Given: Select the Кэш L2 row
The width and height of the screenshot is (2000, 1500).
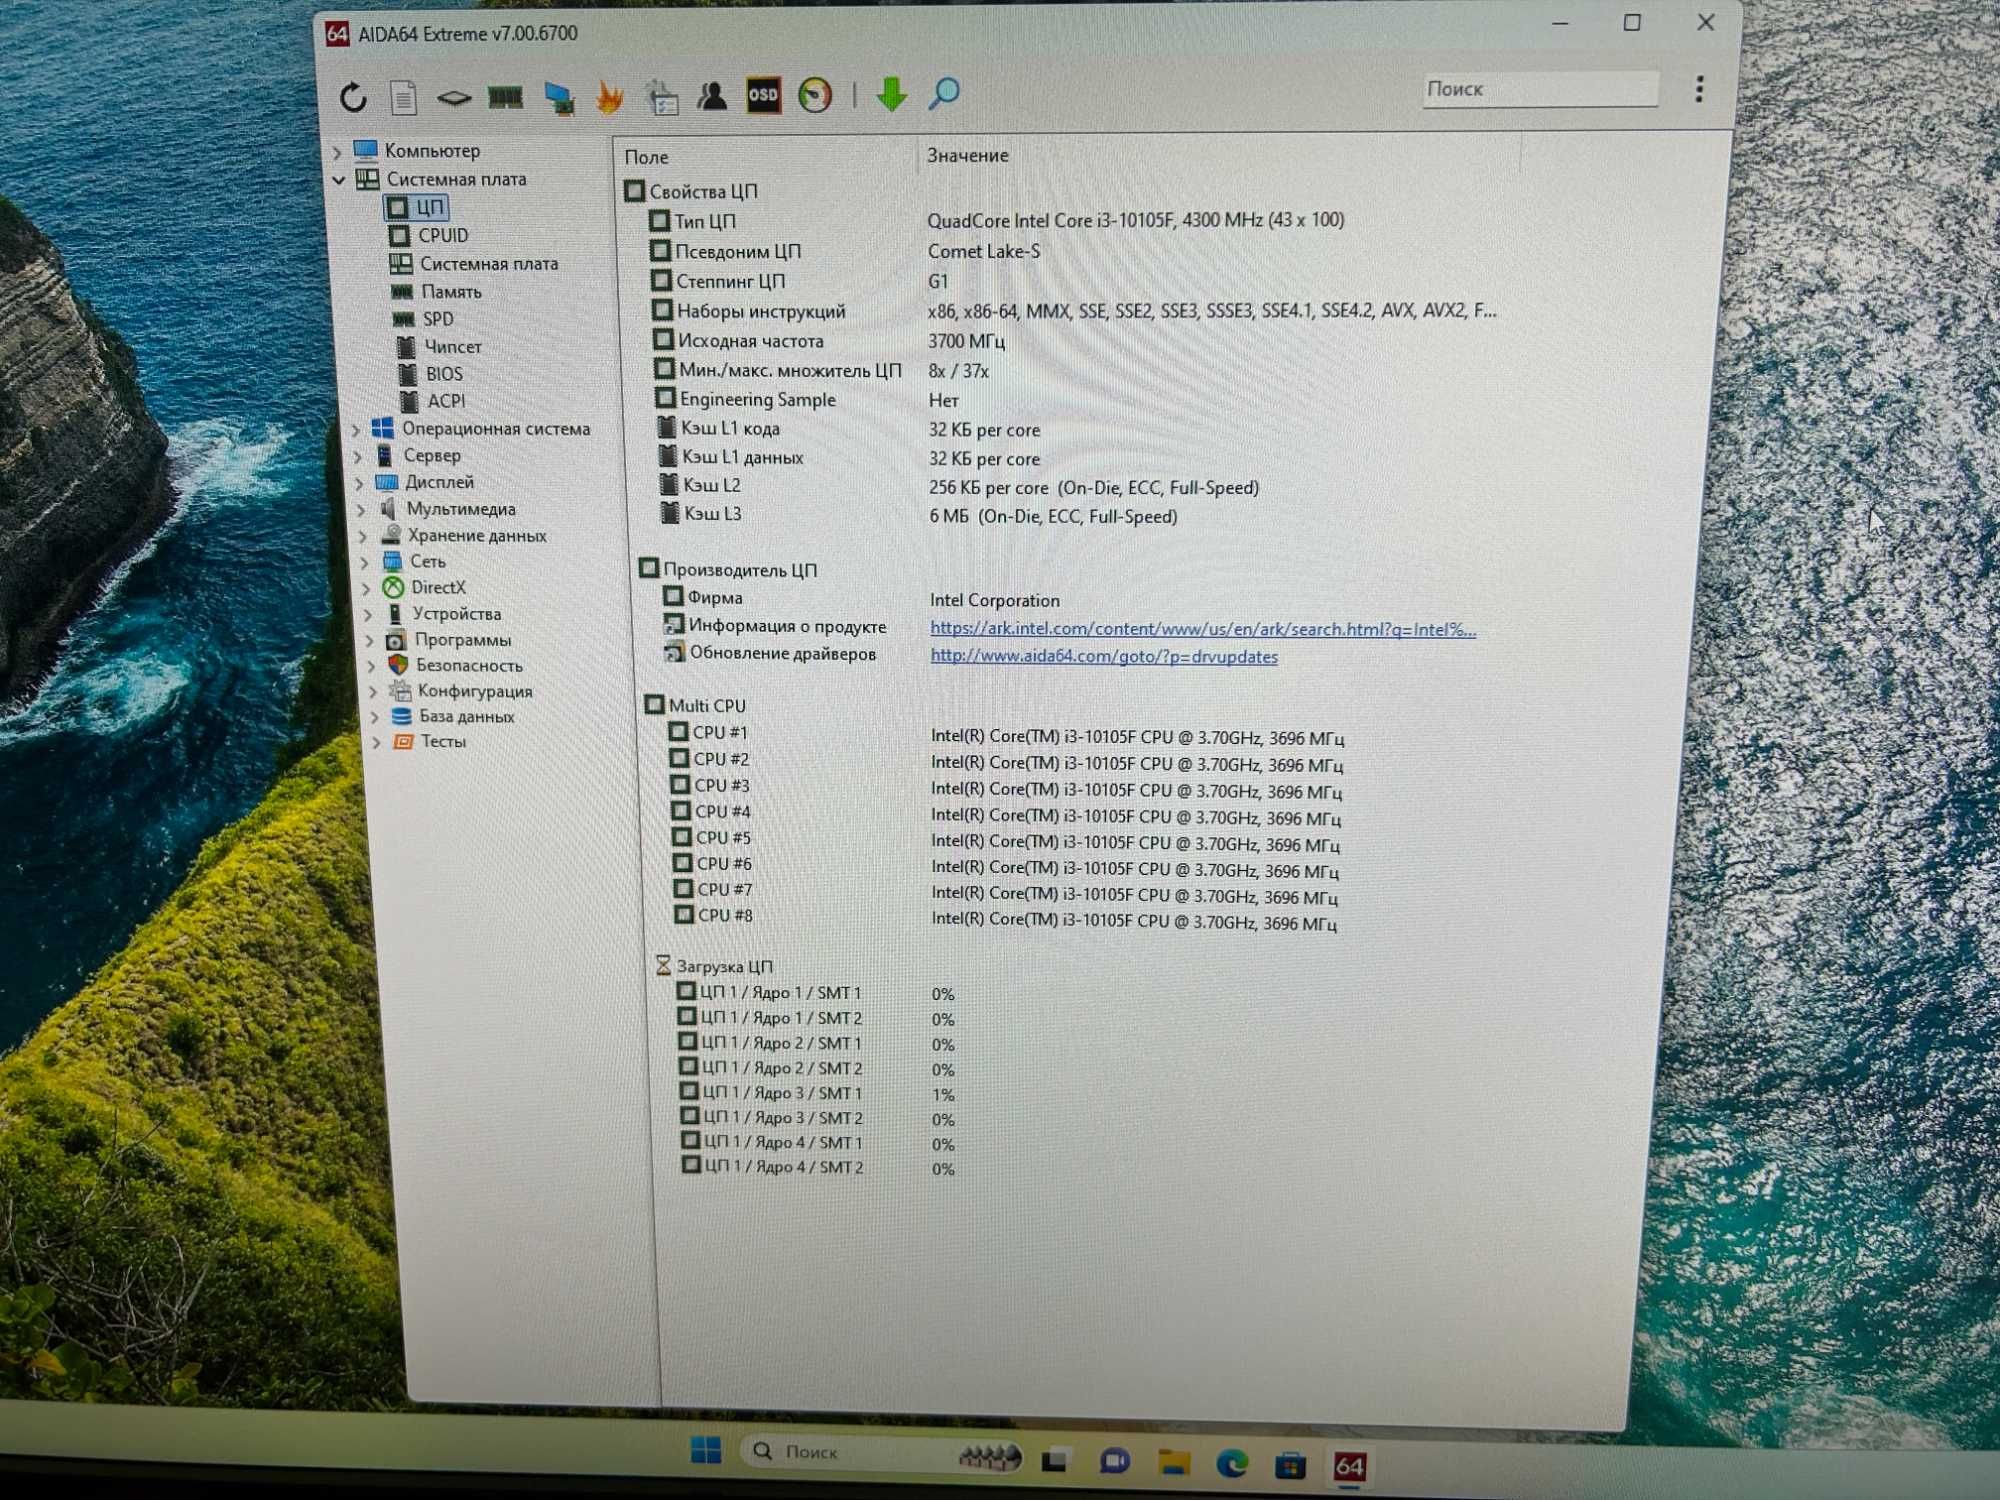Looking at the screenshot, I should (x=959, y=487).
